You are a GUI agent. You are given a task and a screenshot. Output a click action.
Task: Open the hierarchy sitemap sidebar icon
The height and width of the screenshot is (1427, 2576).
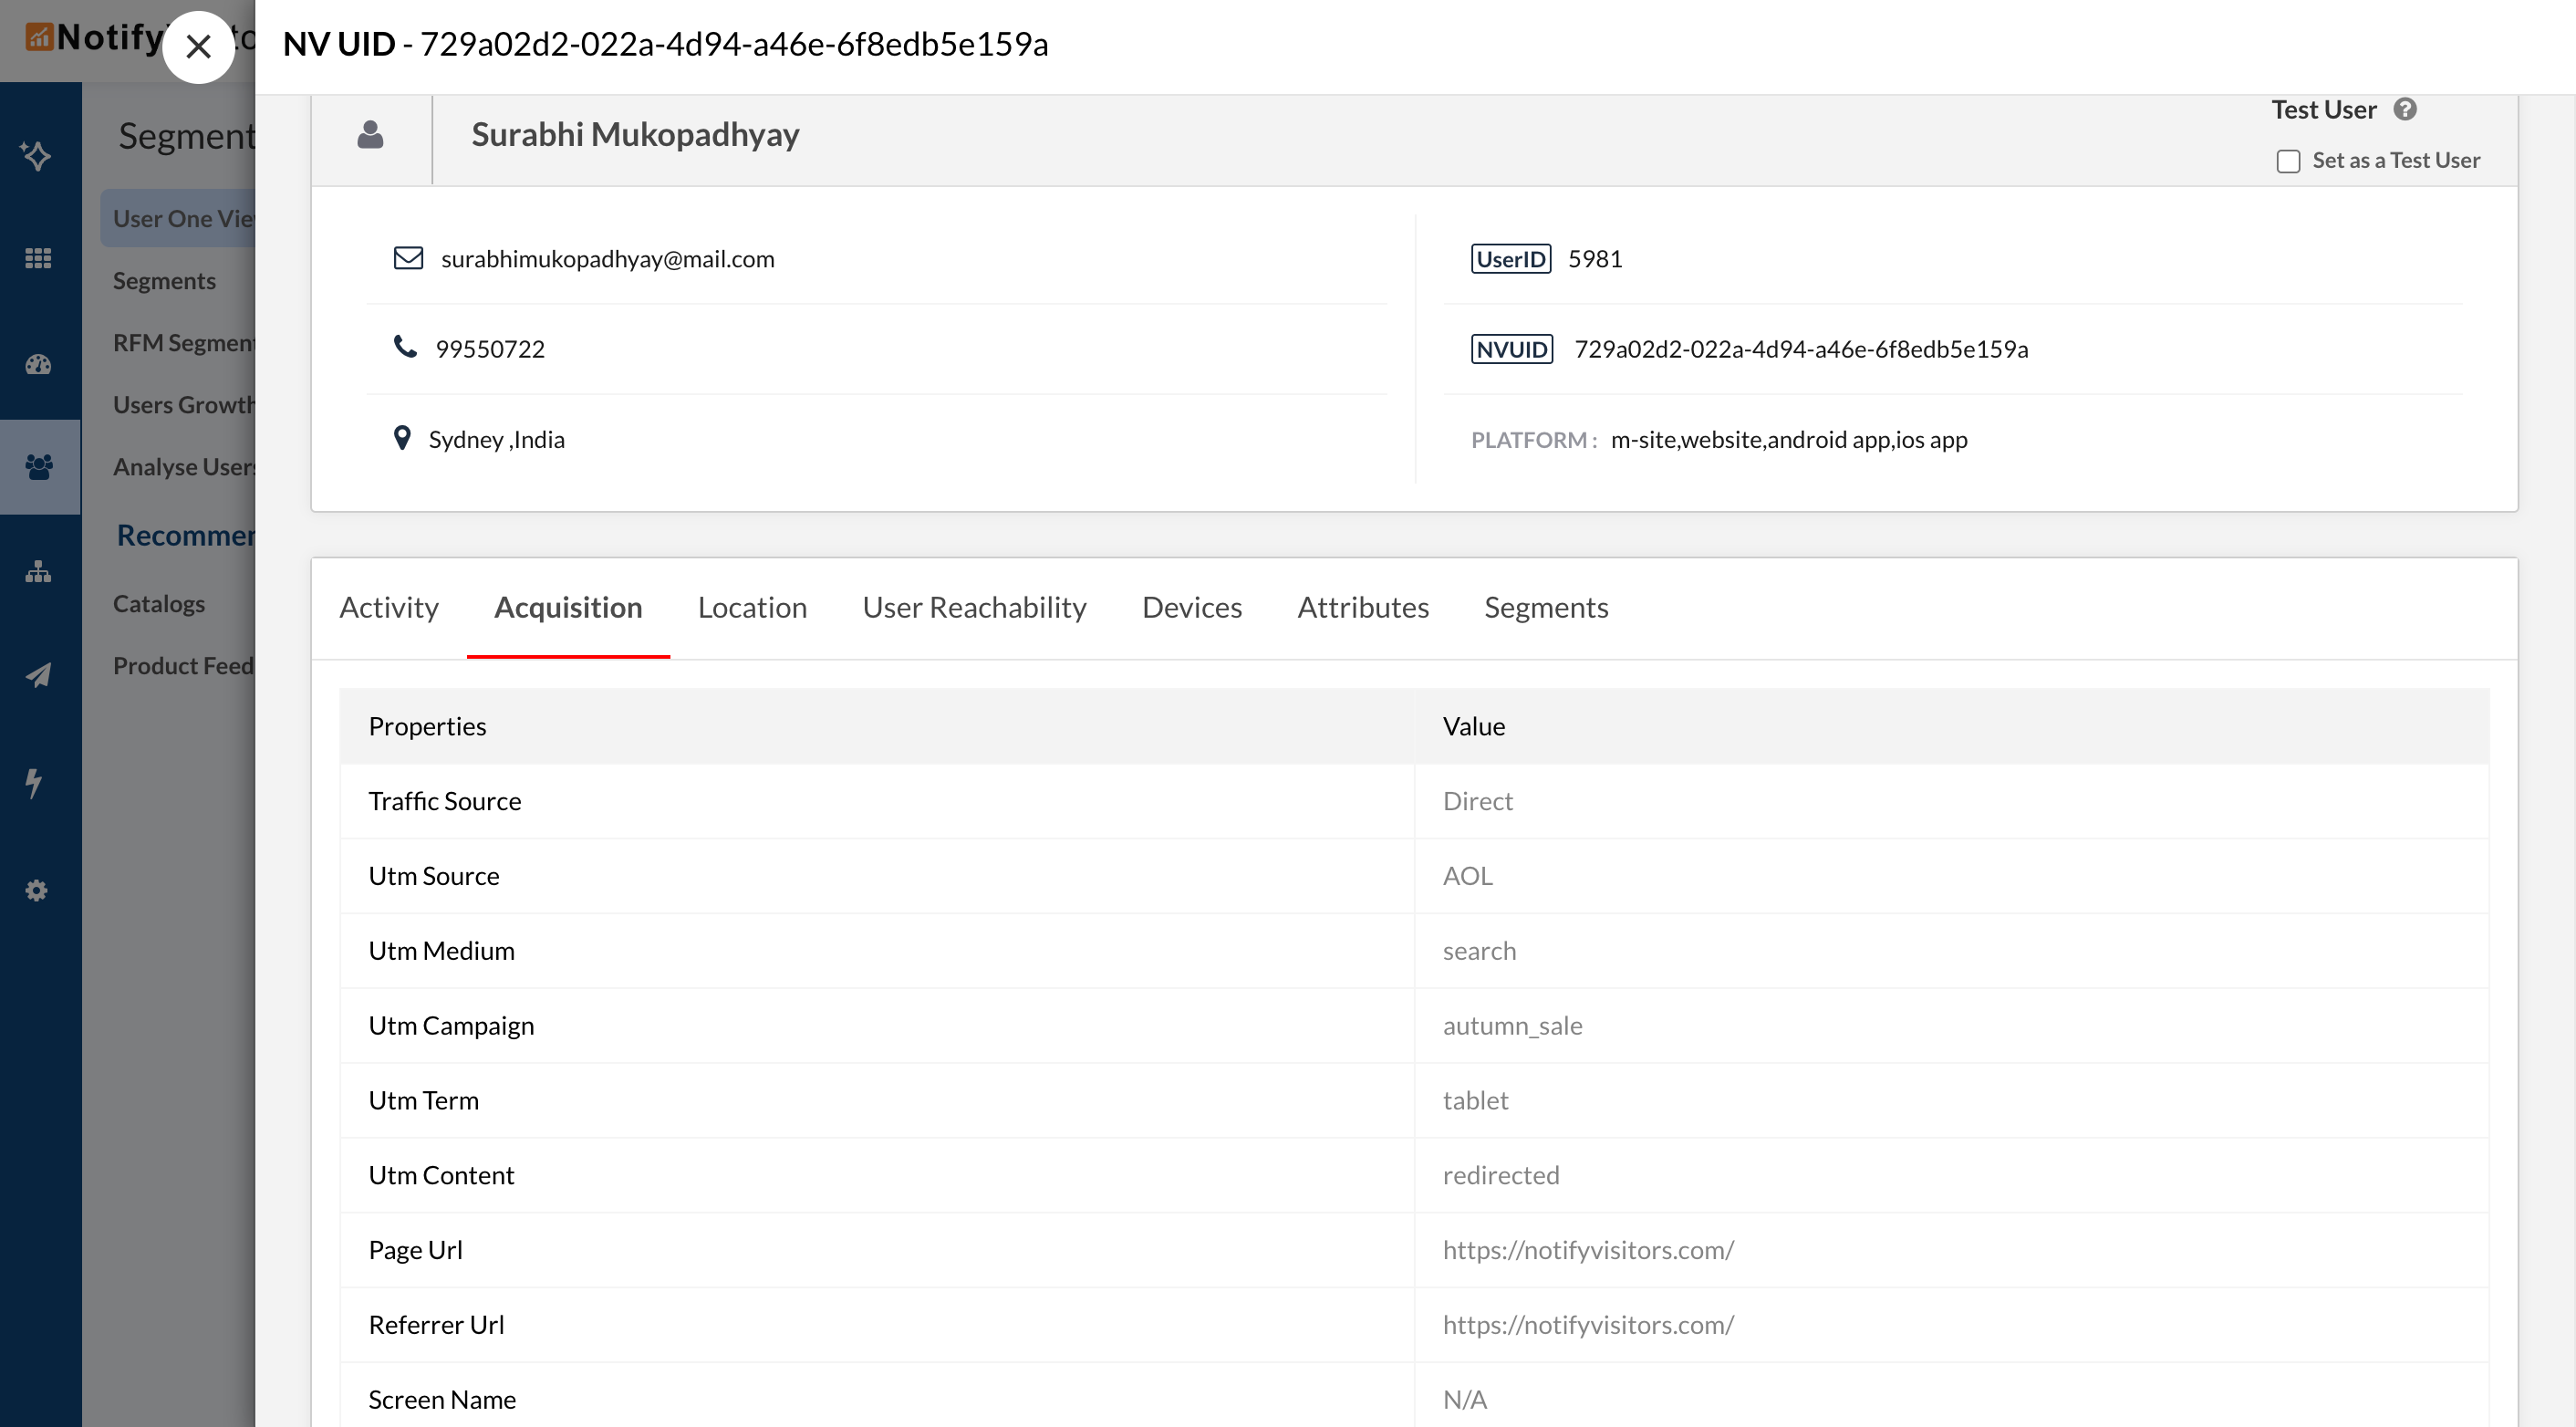tap(38, 572)
